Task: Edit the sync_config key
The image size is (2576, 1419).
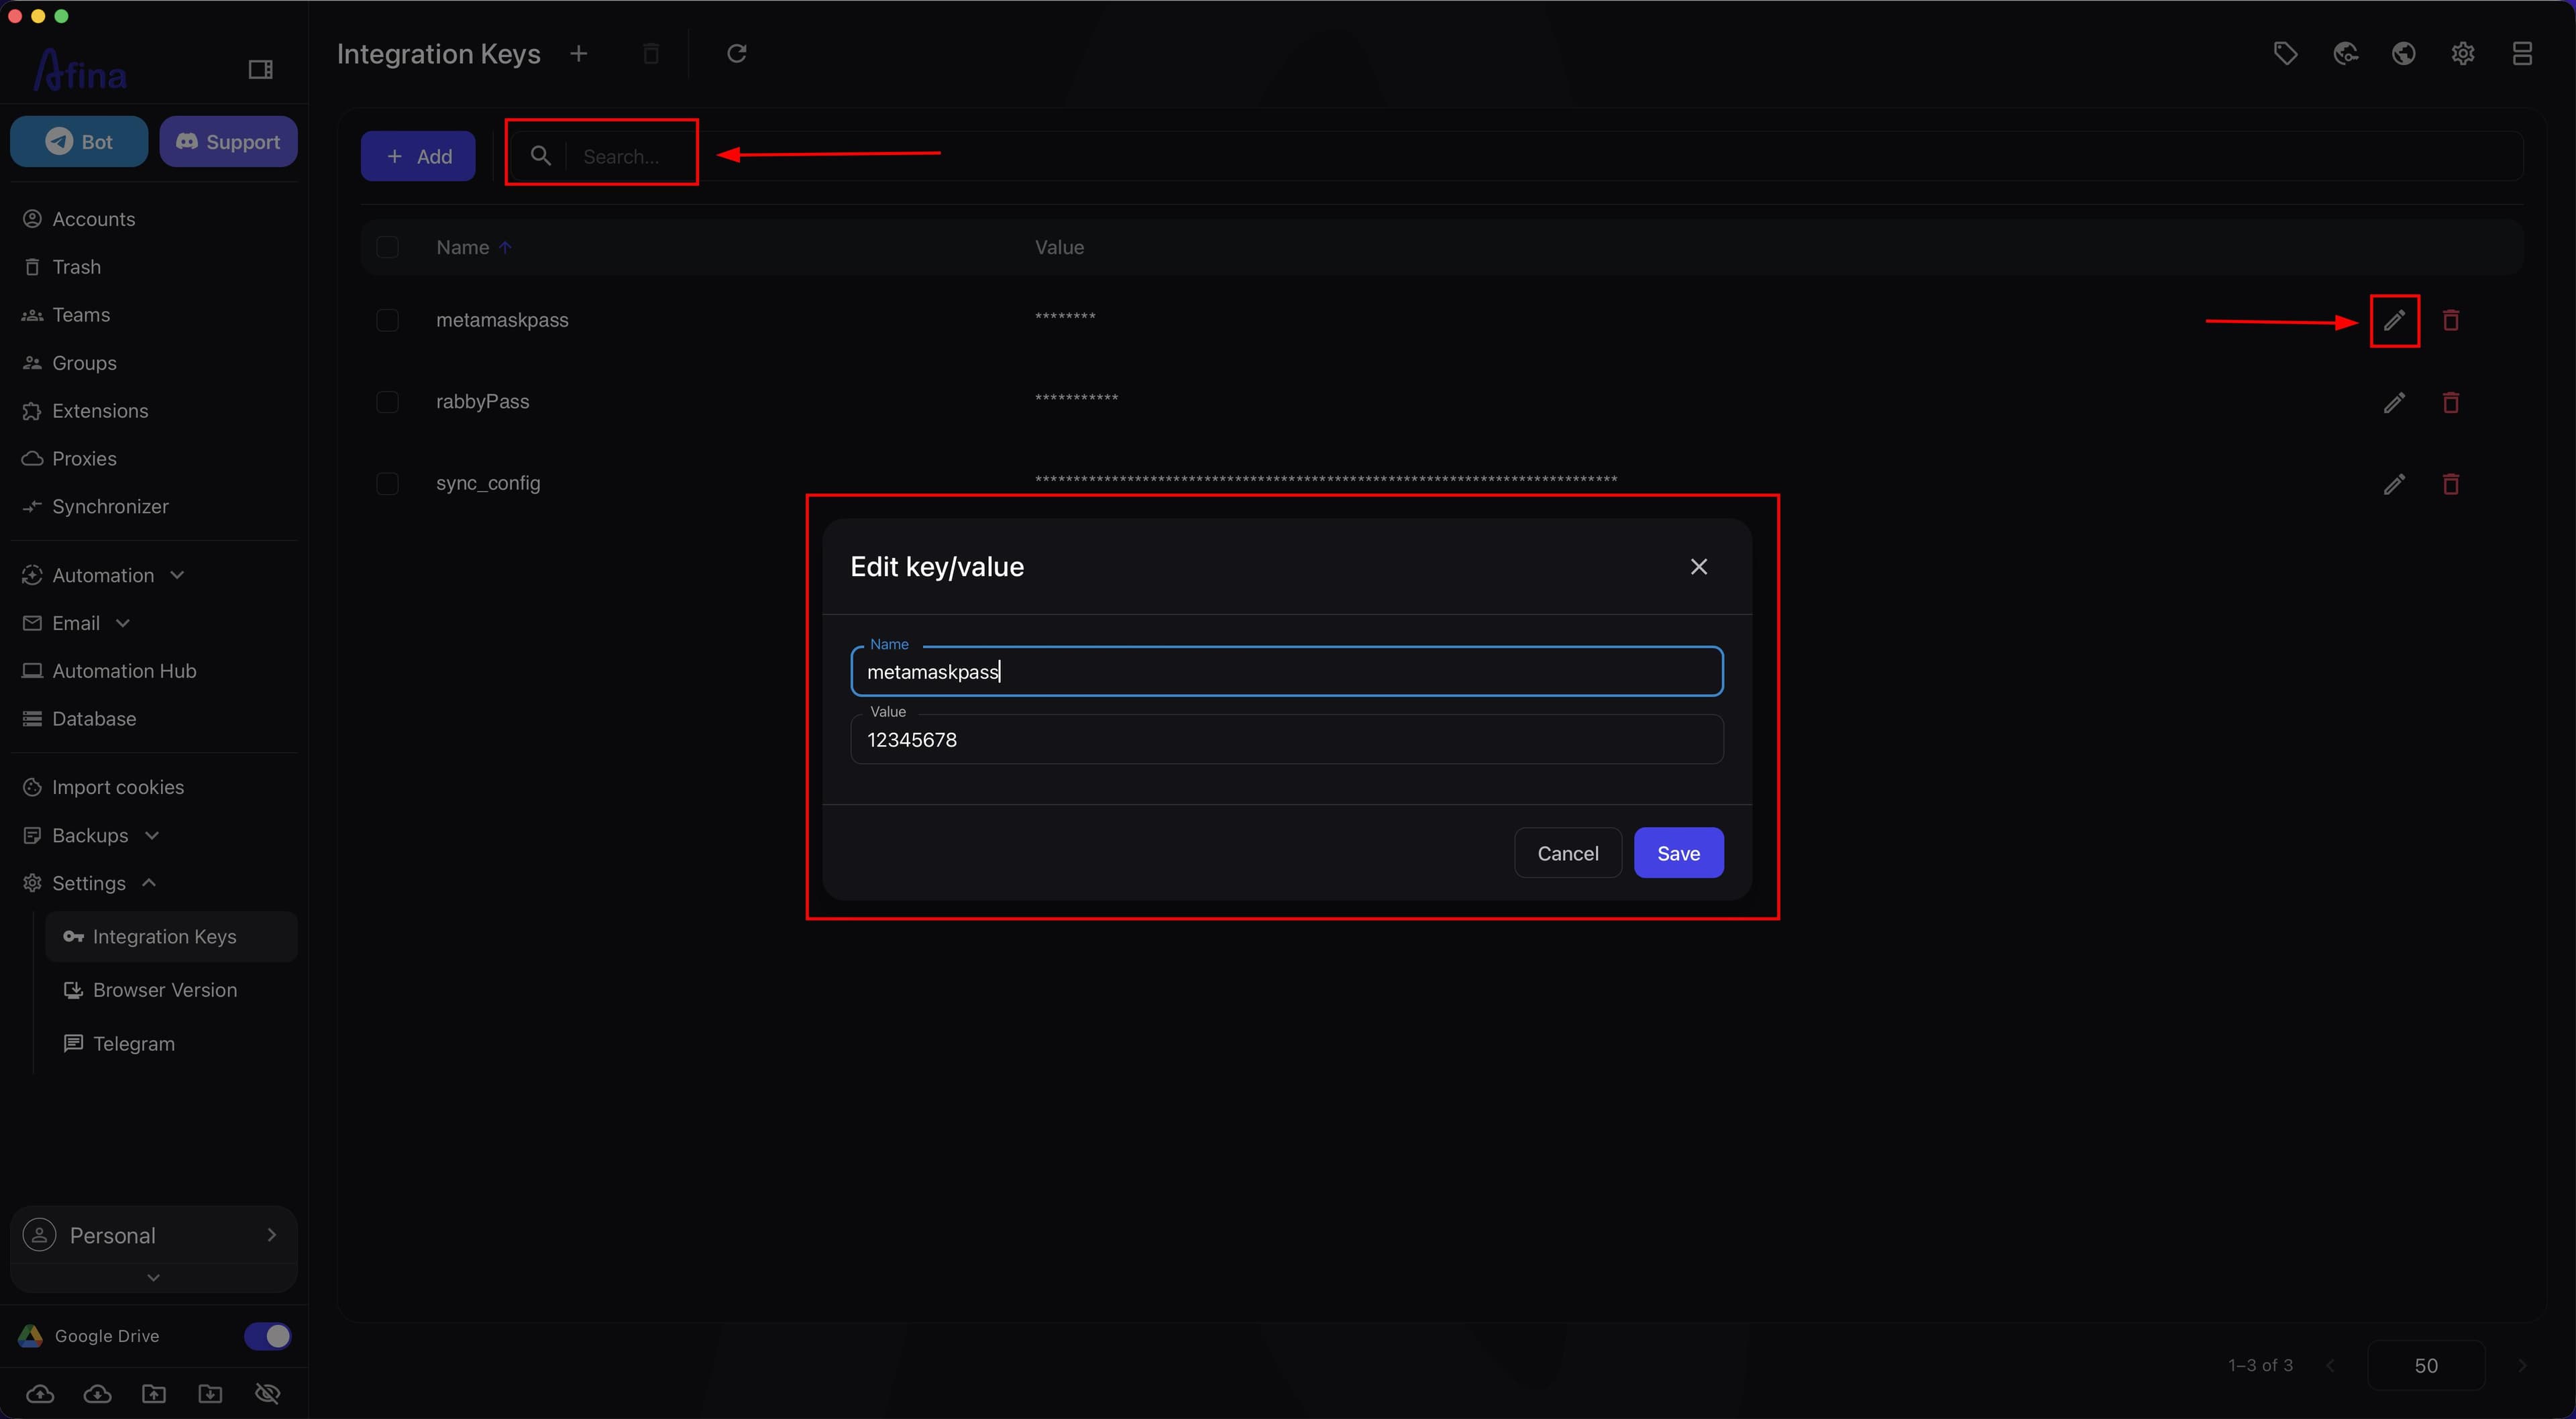Action: pyautogui.click(x=2394, y=484)
